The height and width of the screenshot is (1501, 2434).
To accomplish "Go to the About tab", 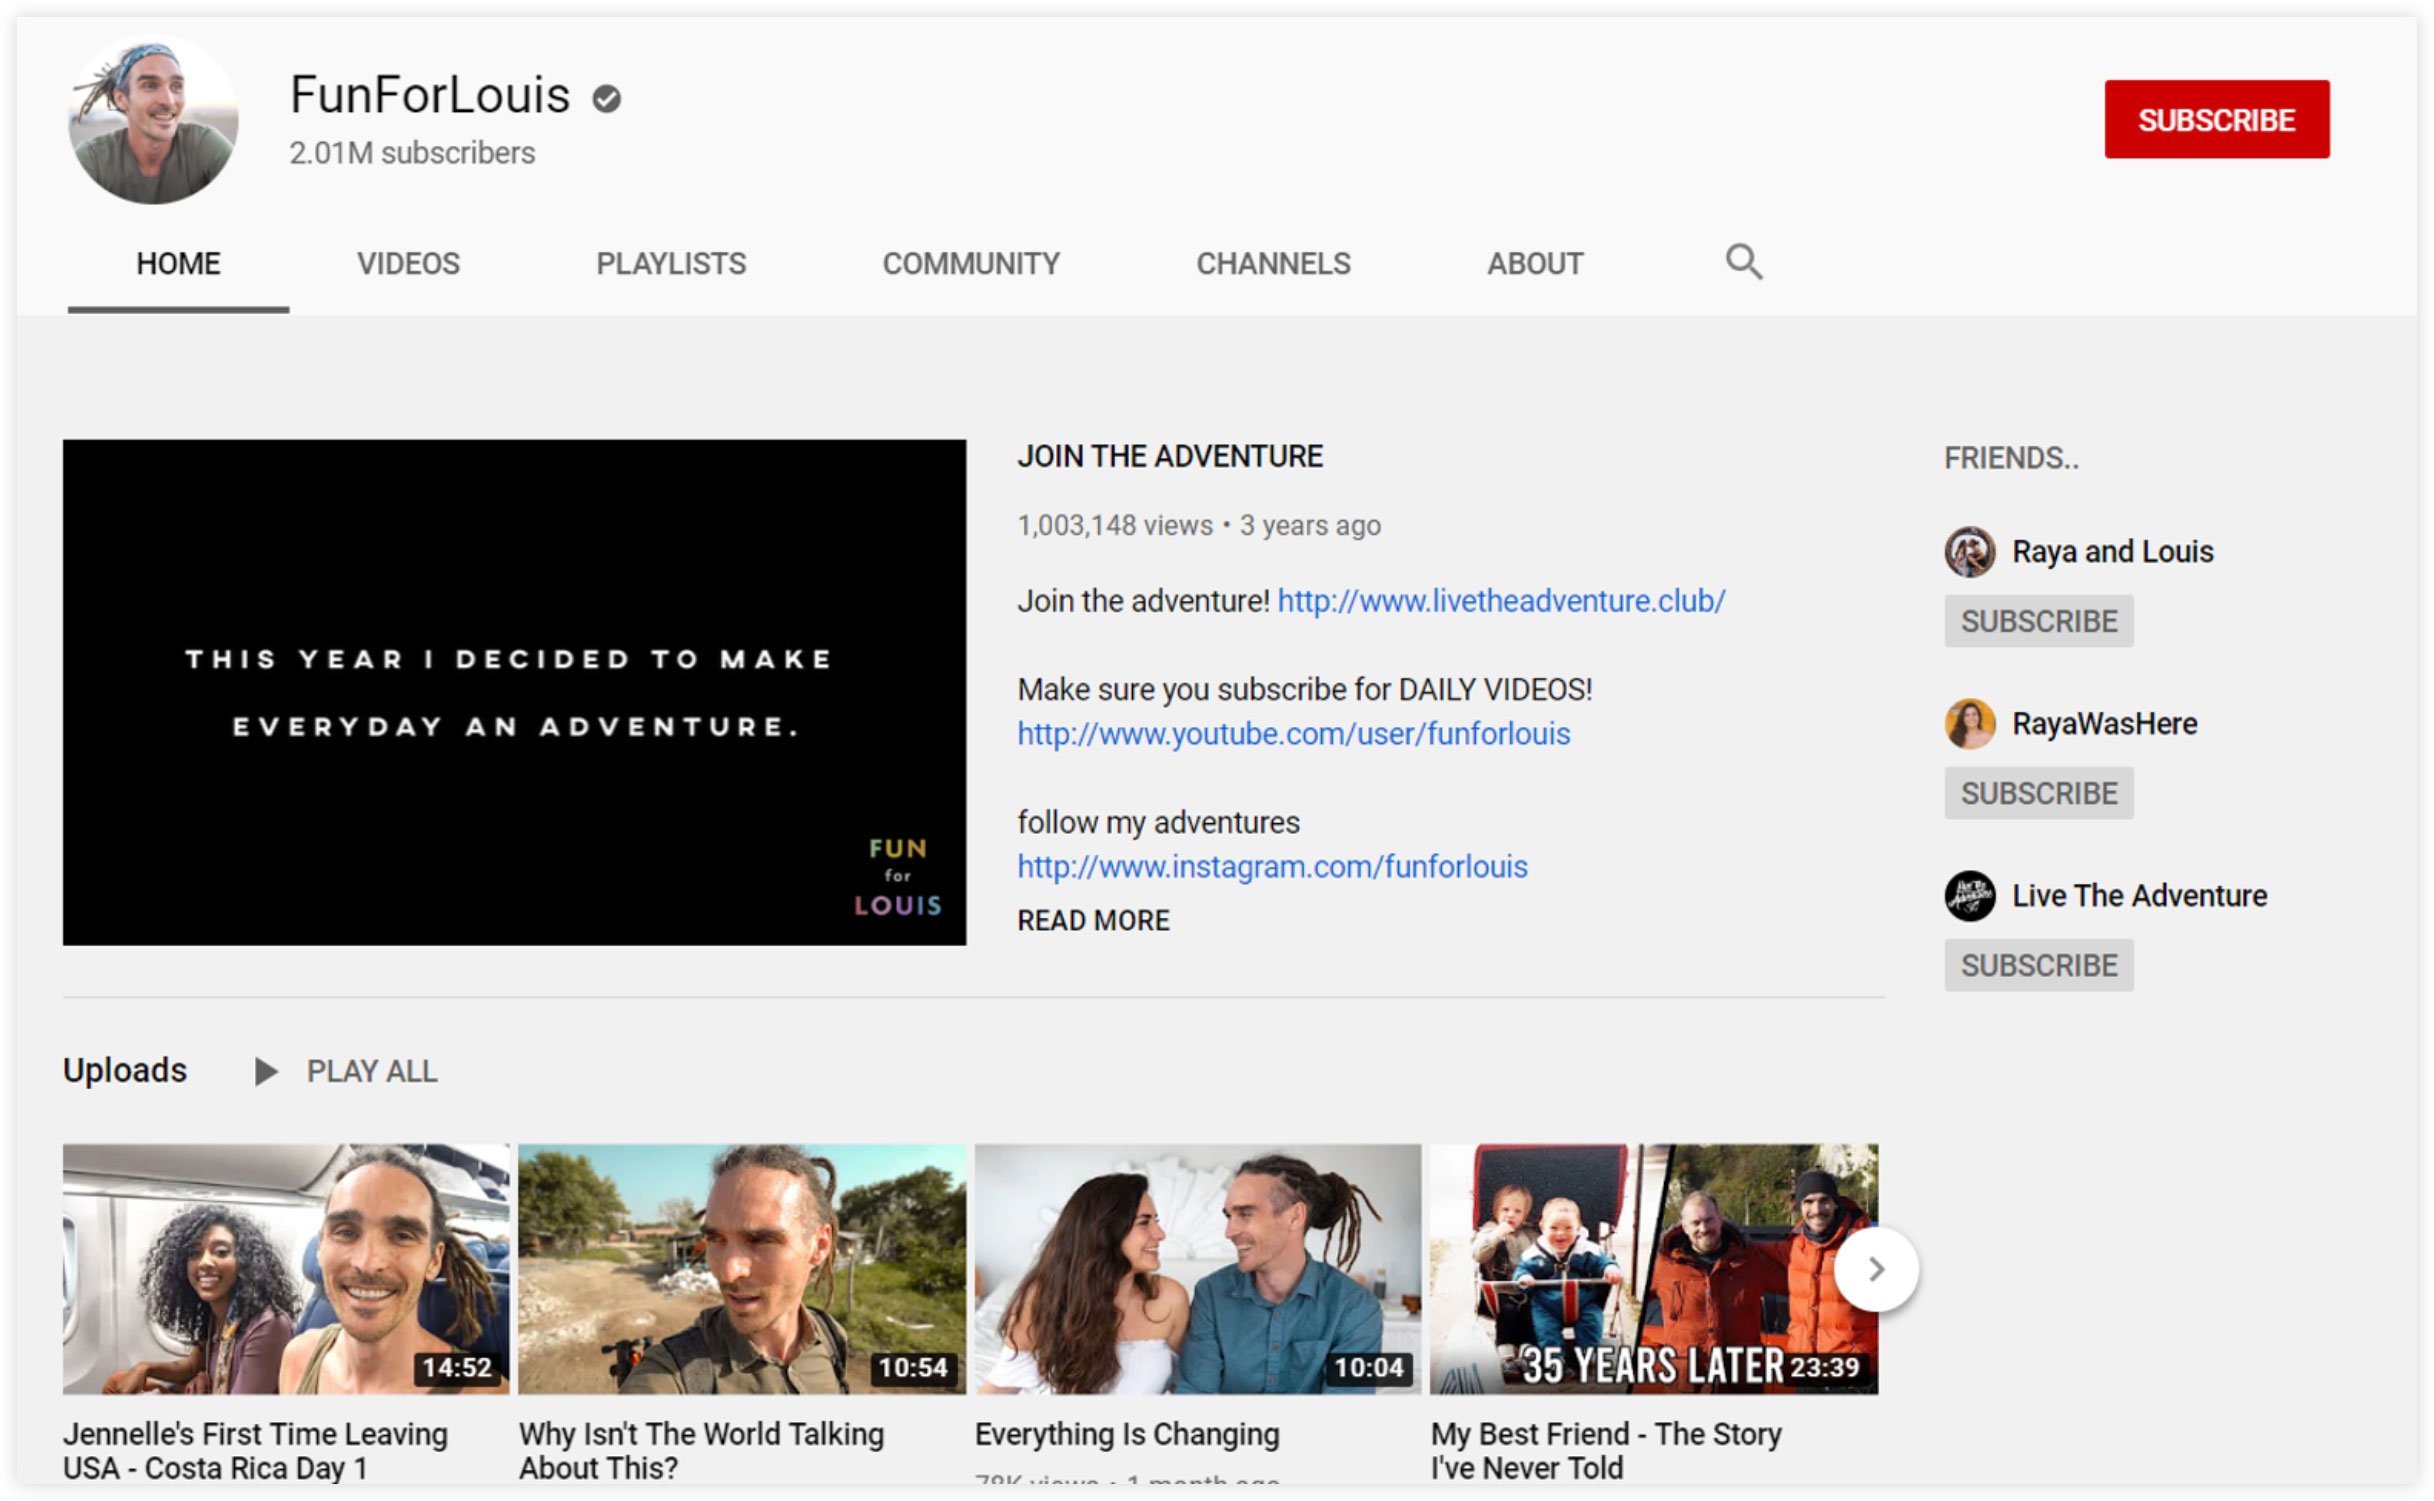I will coord(1534,264).
